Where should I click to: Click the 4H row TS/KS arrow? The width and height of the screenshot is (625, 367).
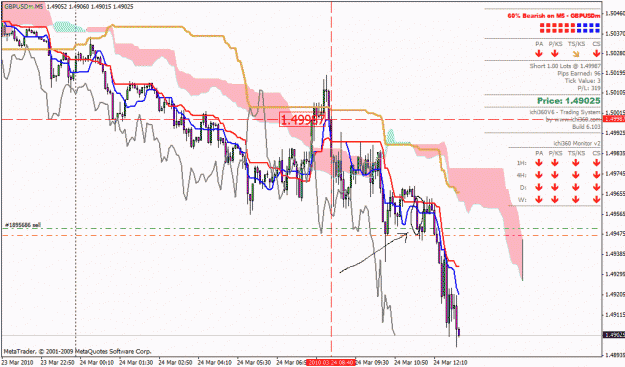click(x=576, y=175)
